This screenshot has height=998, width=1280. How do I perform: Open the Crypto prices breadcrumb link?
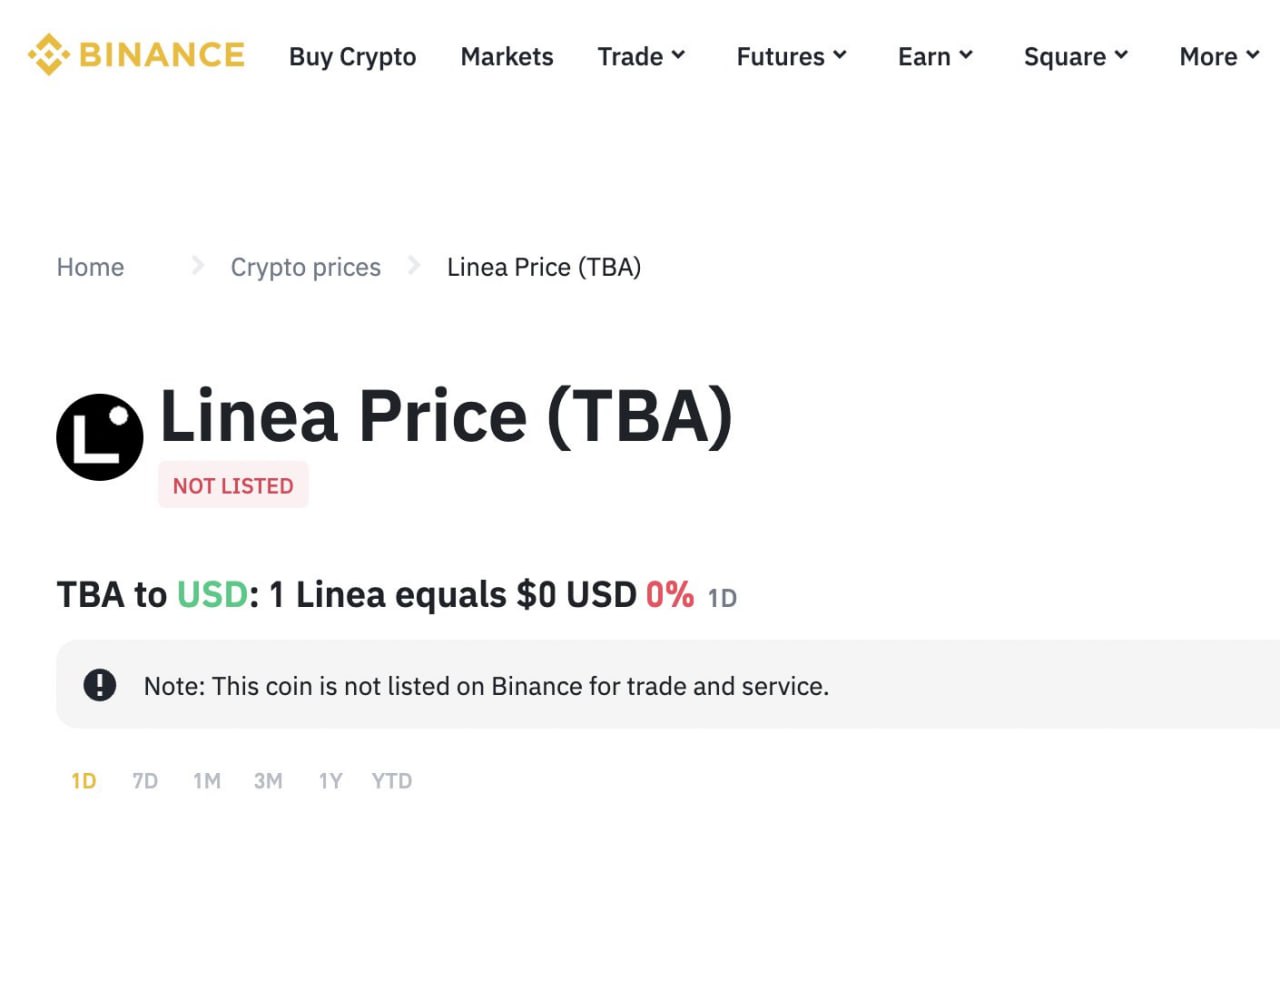[305, 267]
